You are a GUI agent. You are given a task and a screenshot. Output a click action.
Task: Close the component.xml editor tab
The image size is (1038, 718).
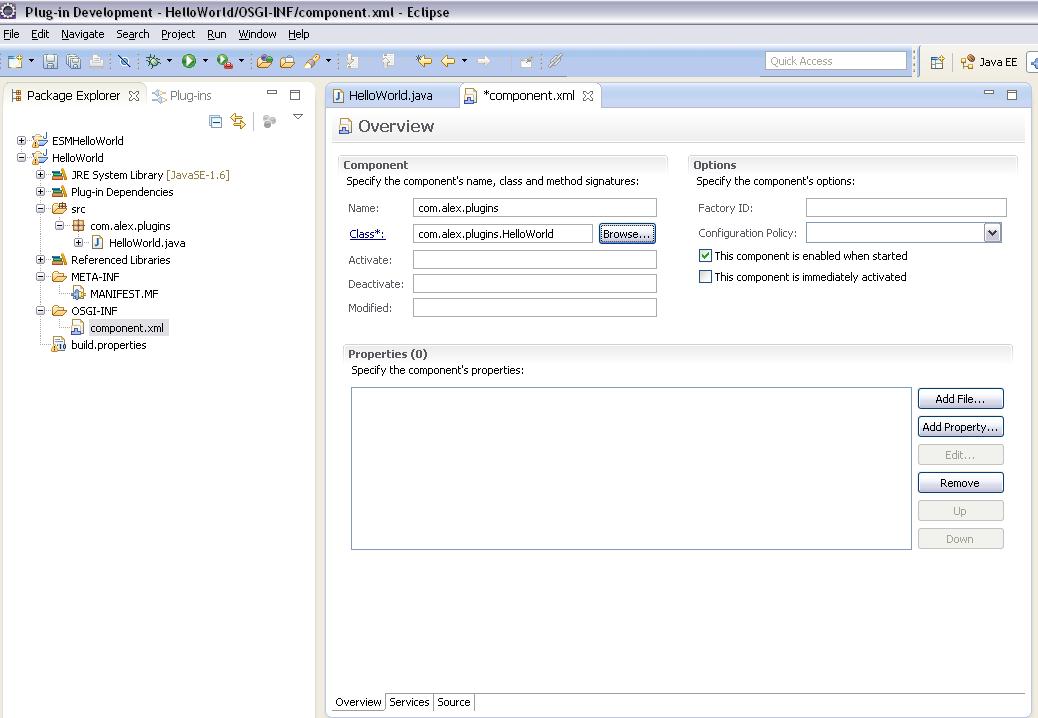(588, 96)
